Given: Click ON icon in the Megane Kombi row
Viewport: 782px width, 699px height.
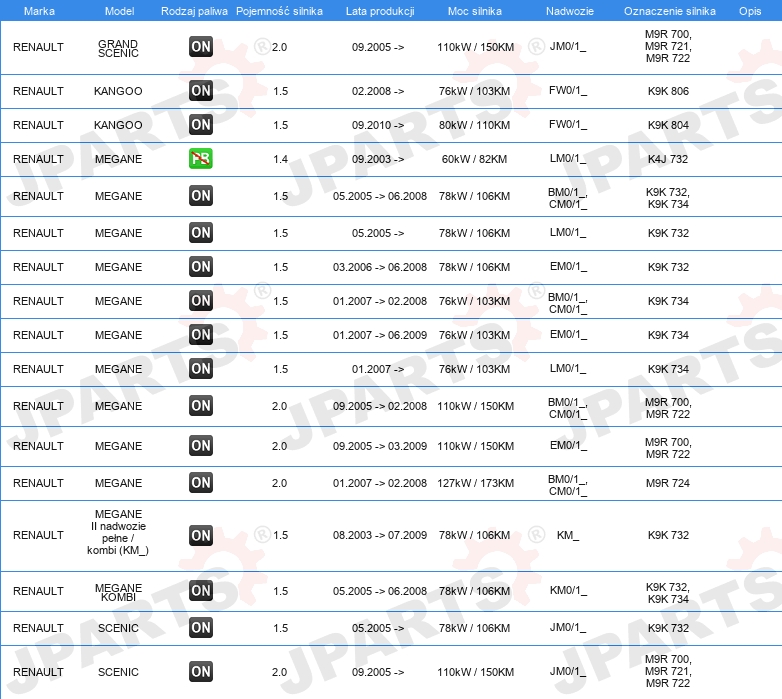Looking at the screenshot, I should tap(201, 591).
